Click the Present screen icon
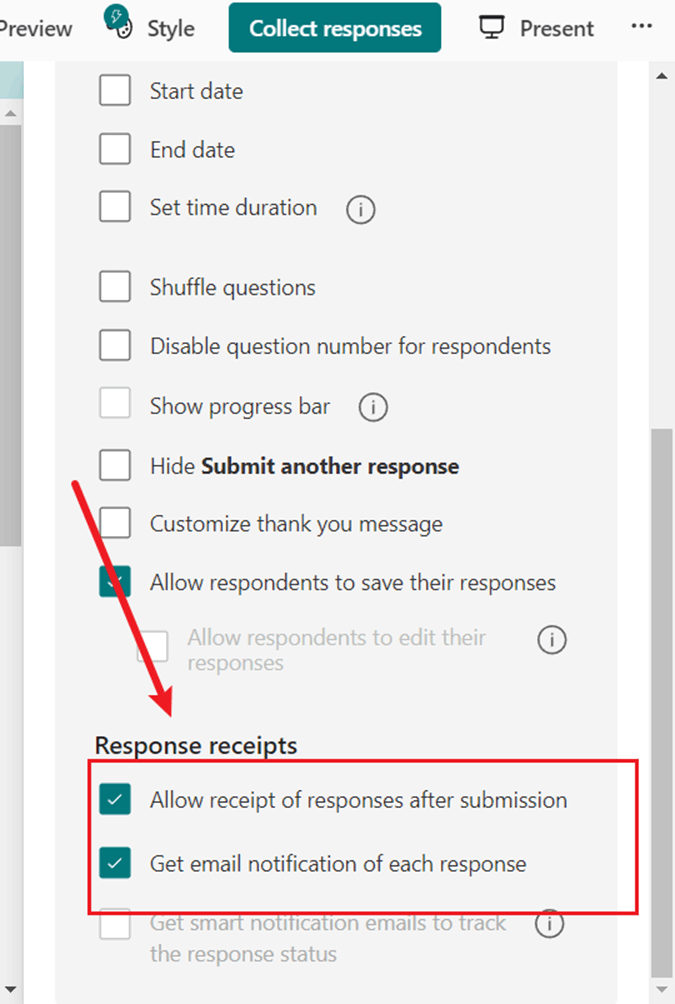Image resolution: width=675 pixels, height=1004 pixels. pos(491,28)
